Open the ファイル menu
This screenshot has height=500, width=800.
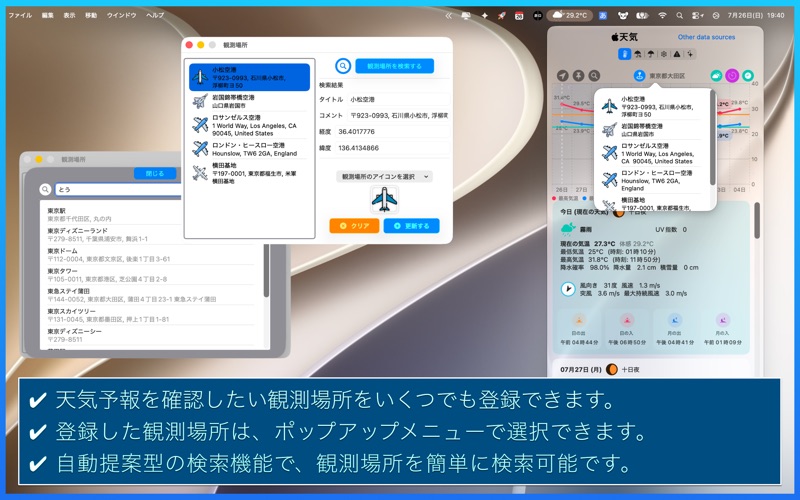(20, 15)
